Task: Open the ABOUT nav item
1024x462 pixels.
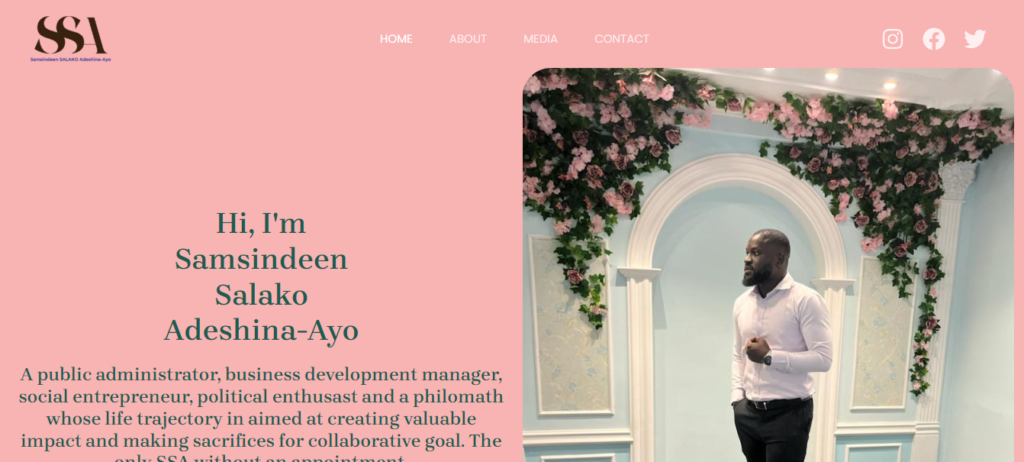Action: point(468,39)
